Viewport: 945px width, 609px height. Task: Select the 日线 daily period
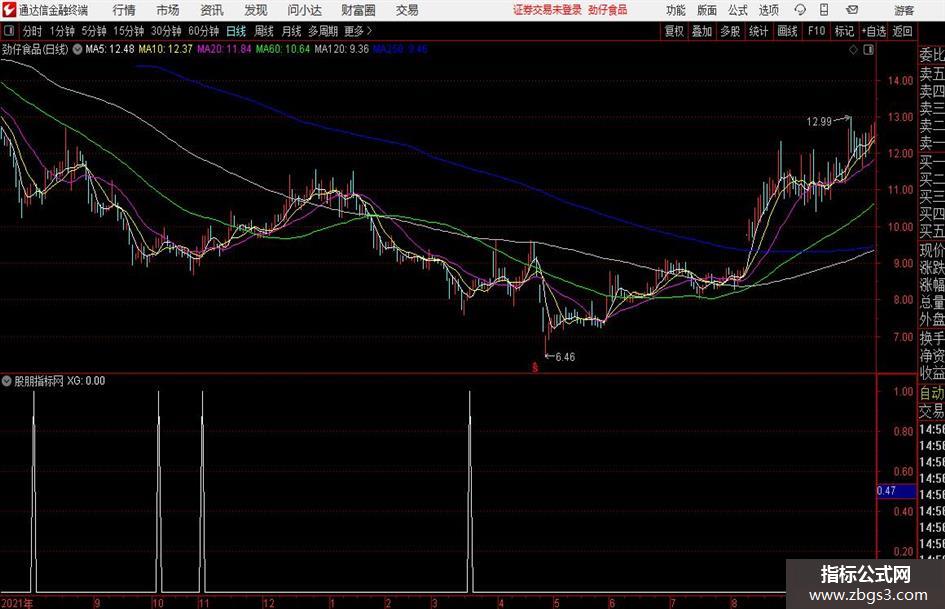click(236, 31)
